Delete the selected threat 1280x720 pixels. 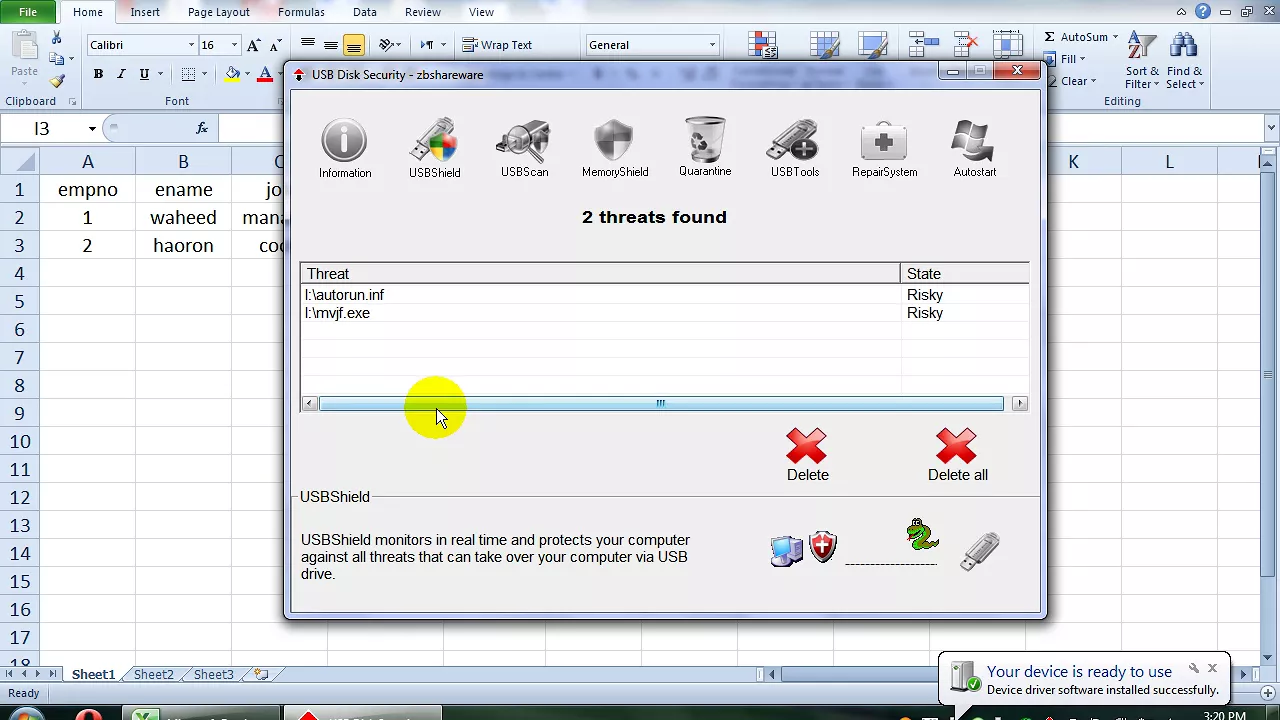(807, 455)
